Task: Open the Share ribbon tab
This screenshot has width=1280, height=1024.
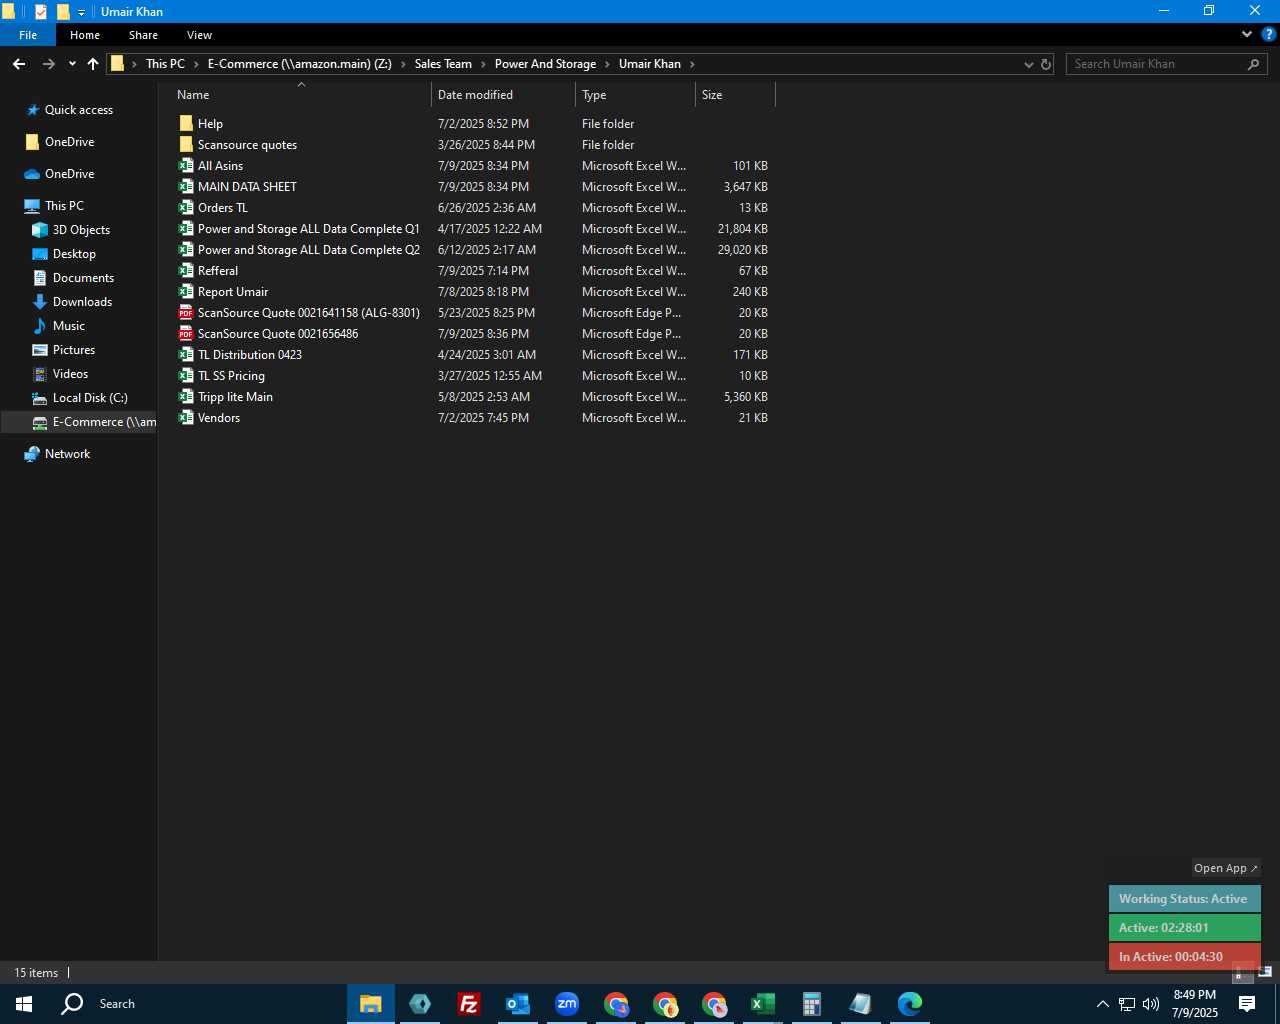Action: [x=143, y=35]
